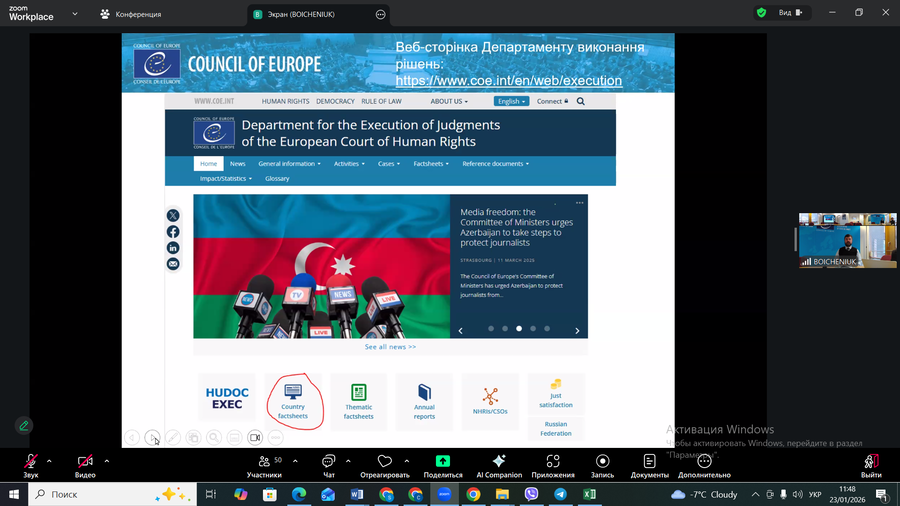The width and height of the screenshot is (900, 506).
Task: Open the Вид view layout button
Action: (x=791, y=13)
